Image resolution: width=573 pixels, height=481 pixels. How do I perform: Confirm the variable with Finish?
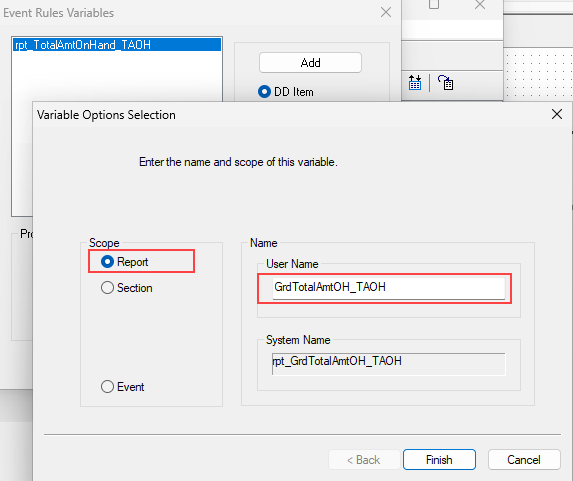tap(439, 459)
